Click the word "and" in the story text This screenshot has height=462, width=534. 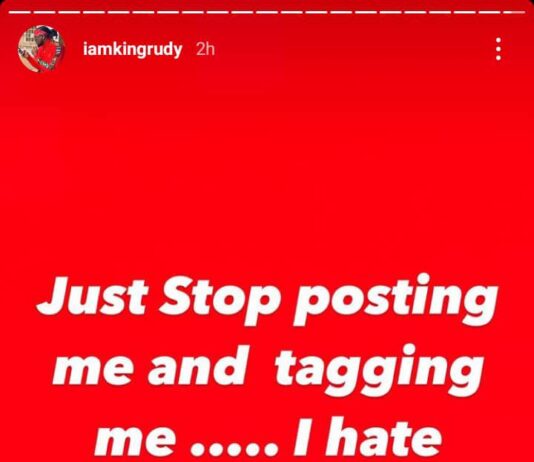(197, 366)
